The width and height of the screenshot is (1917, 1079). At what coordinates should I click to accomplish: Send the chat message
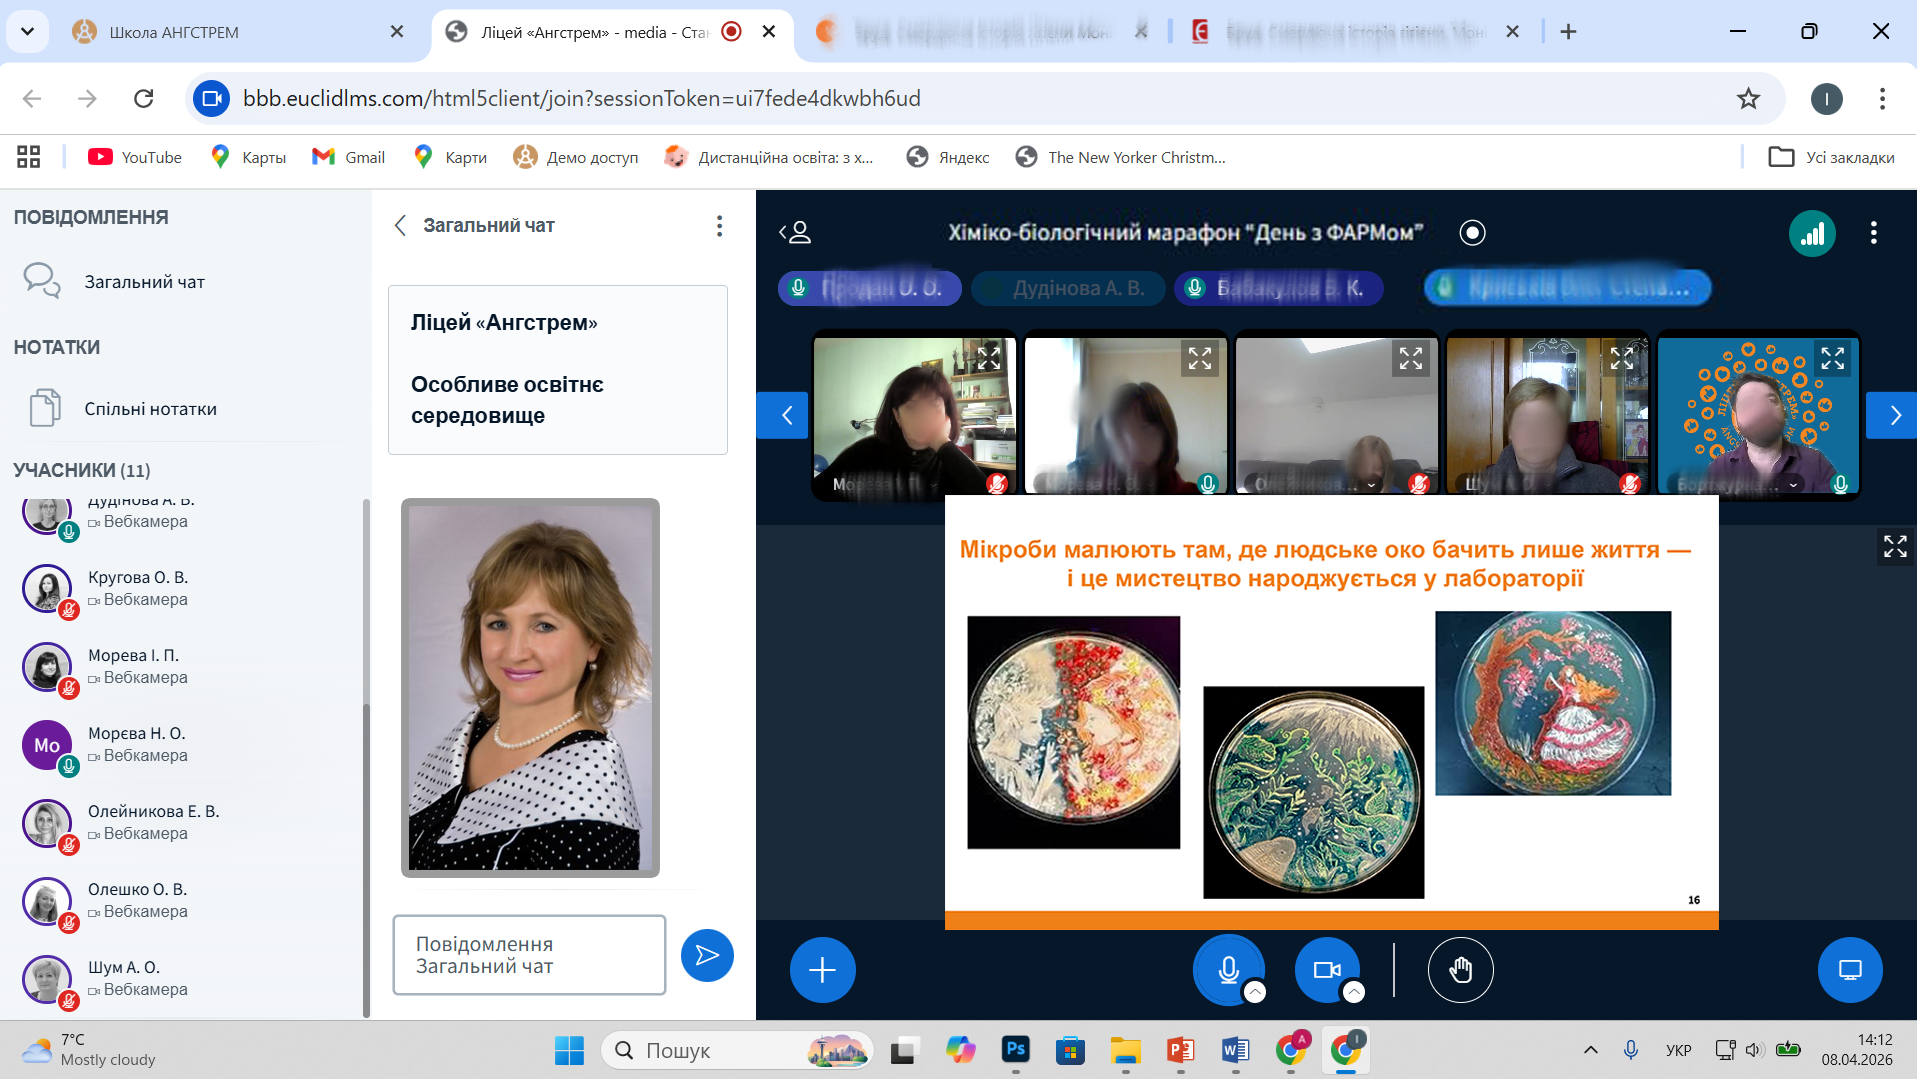707,955
